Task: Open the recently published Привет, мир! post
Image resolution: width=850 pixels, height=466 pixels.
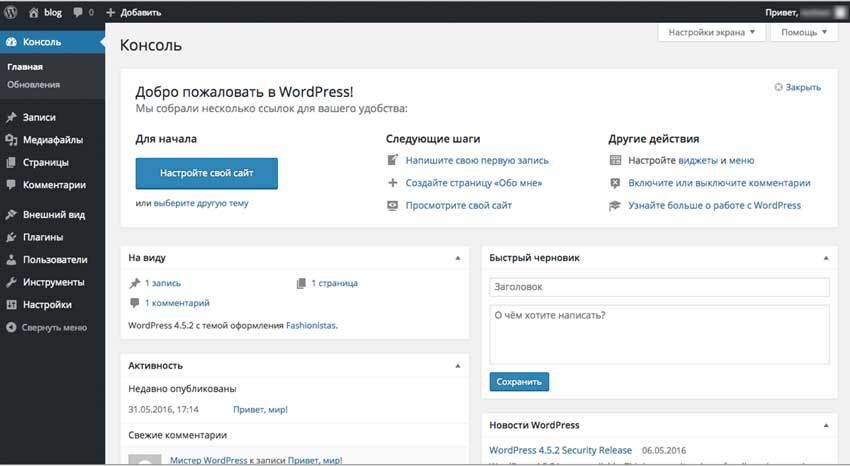Action: click(x=260, y=410)
